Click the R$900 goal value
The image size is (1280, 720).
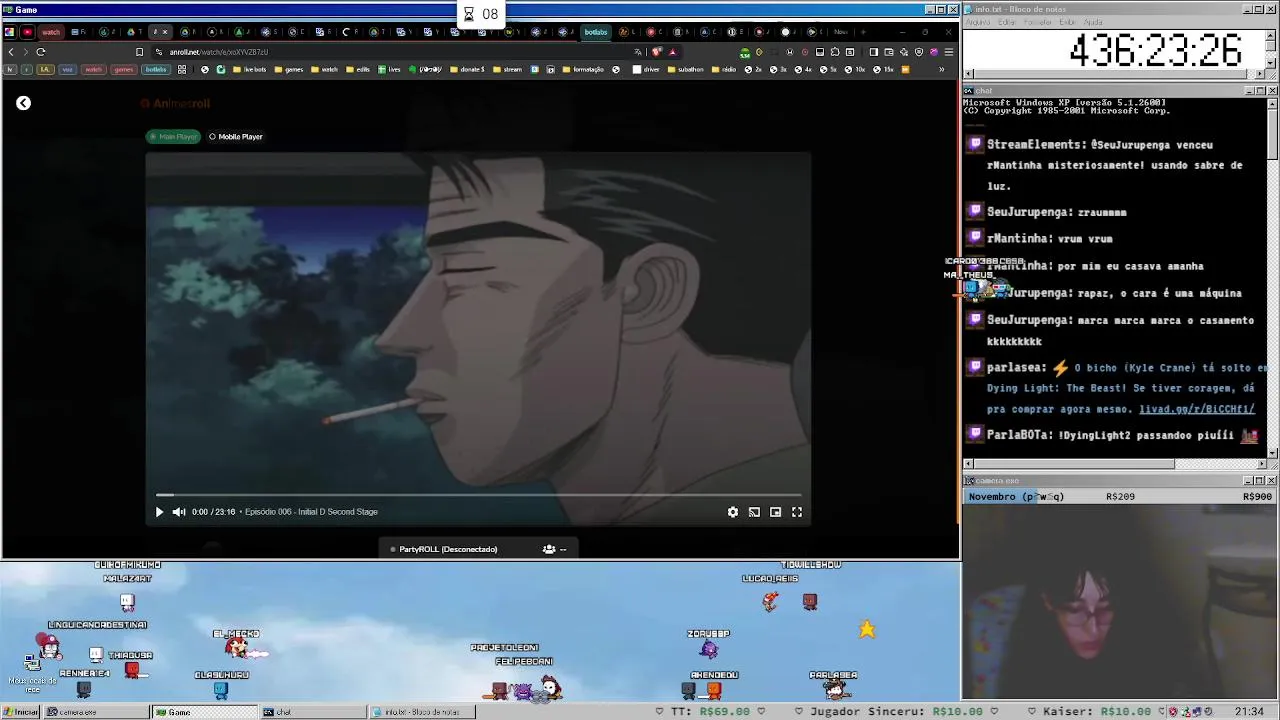1257,496
